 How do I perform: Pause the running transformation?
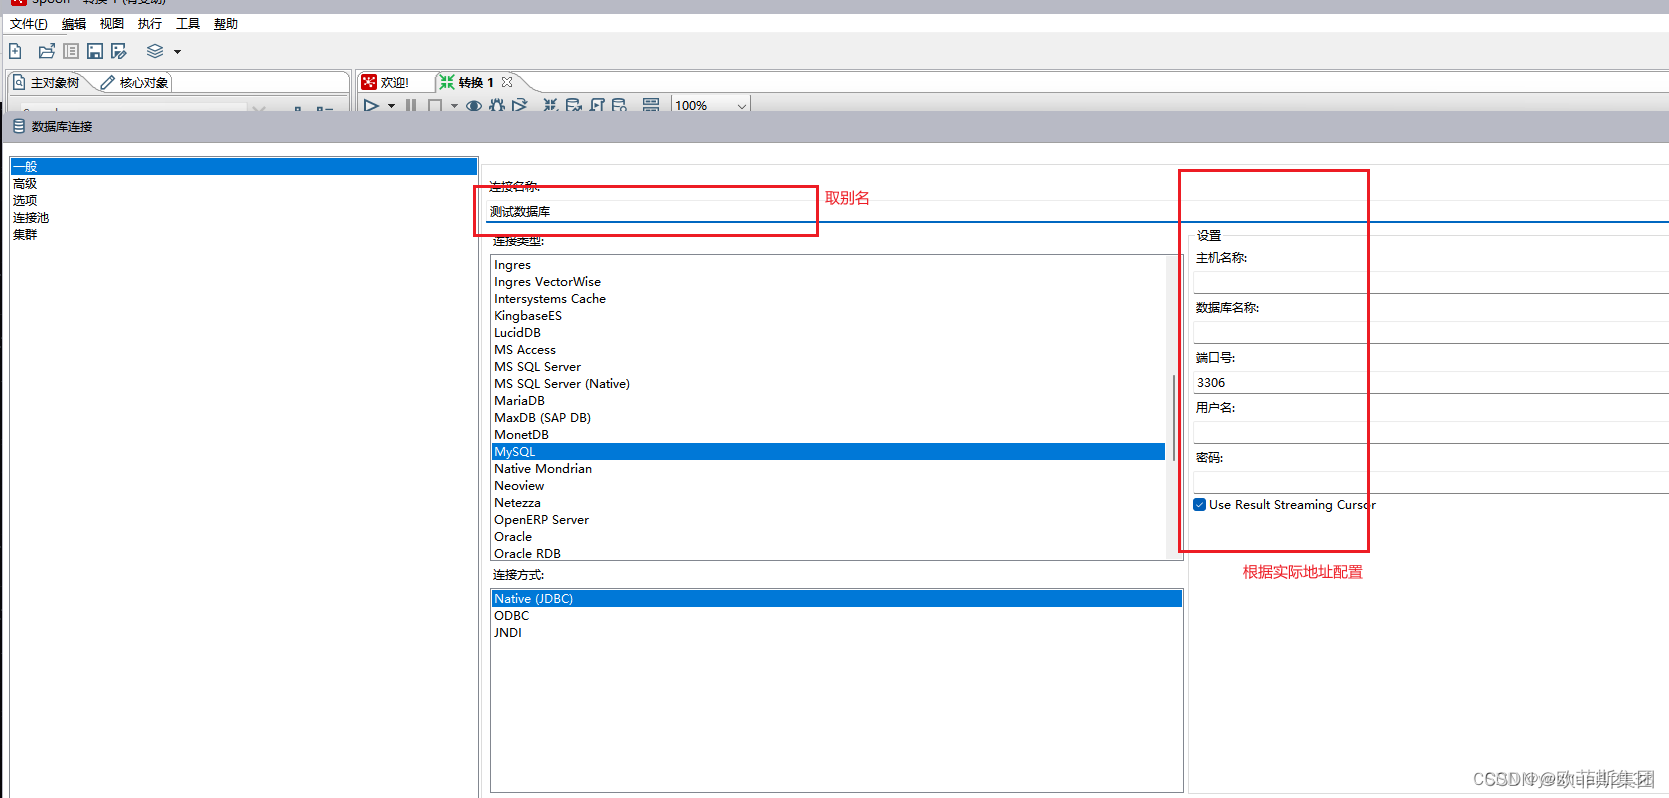(x=411, y=105)
